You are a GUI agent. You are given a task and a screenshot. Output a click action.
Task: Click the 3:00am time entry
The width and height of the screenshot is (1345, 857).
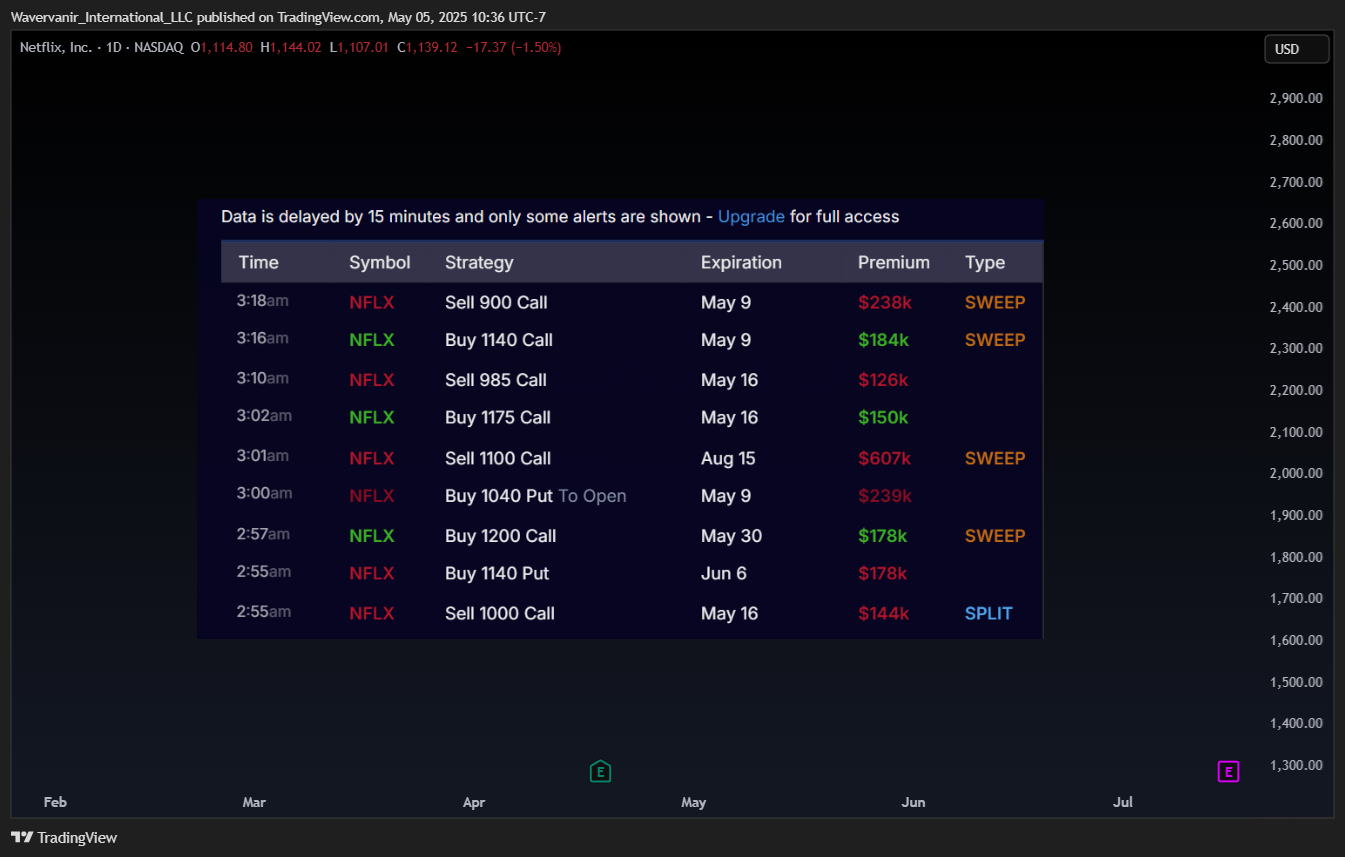tap(265, 493)
